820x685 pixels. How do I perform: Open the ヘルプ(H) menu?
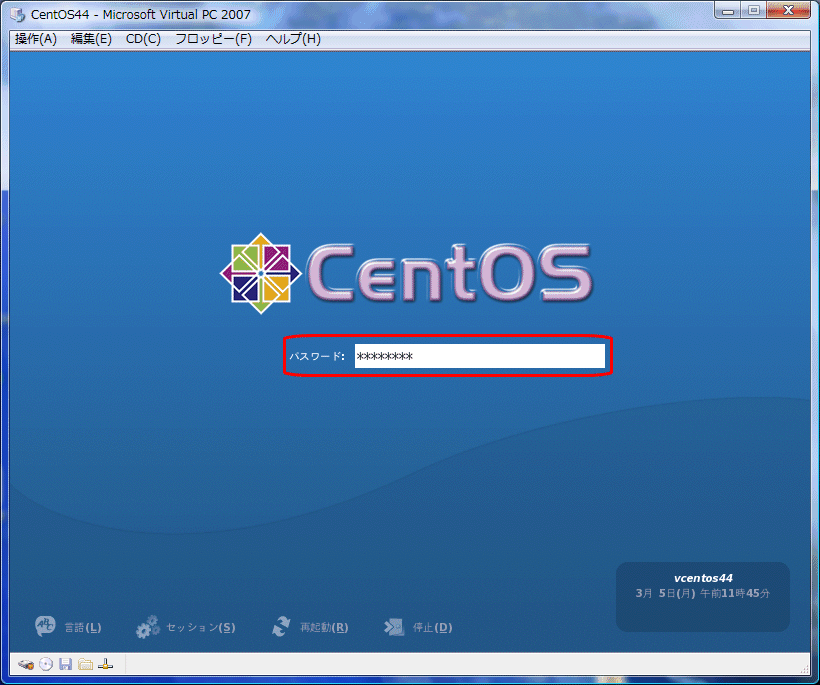[x=293, y=39]
